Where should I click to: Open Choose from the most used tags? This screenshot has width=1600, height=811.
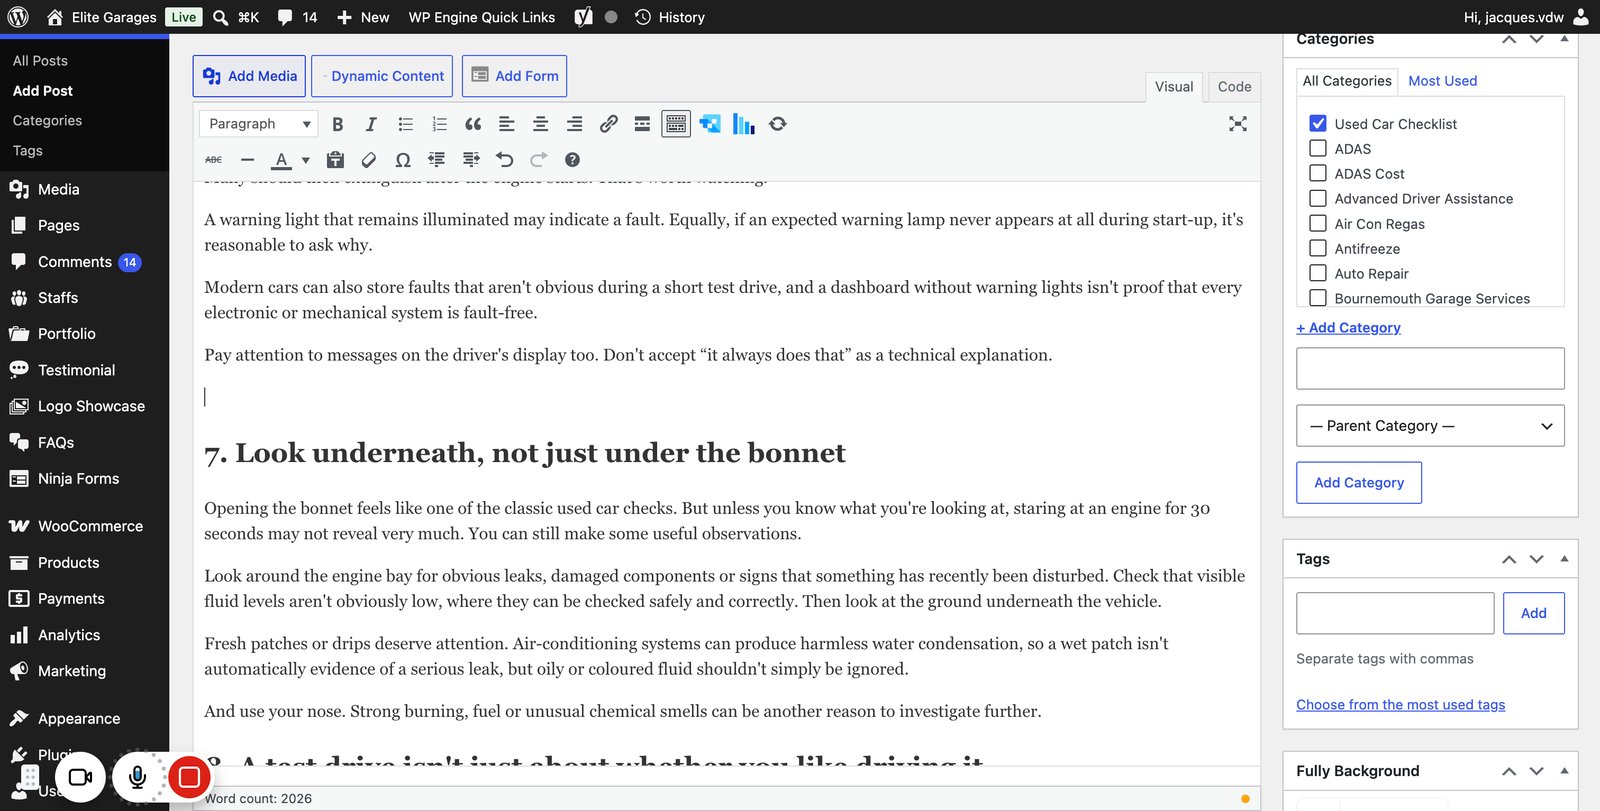(x=1400, y=705)
